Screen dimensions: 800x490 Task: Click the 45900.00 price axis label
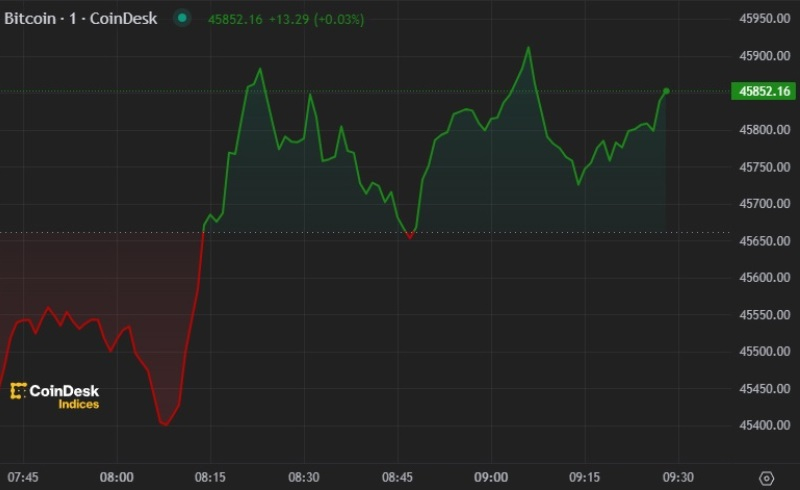[764, 56]
